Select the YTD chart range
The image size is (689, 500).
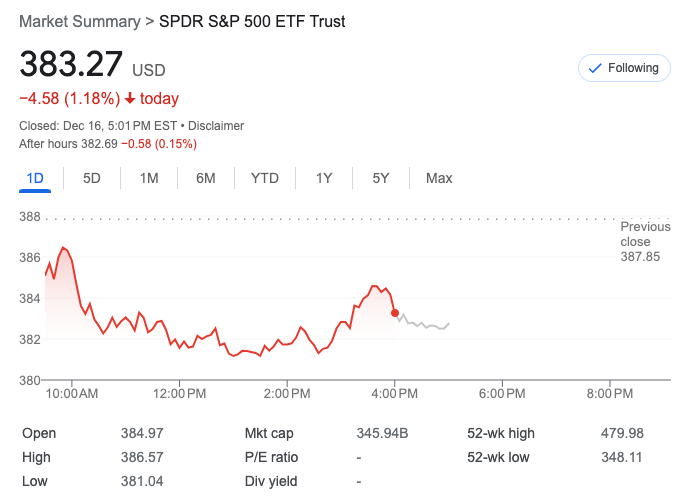click(x=264, y=179)
